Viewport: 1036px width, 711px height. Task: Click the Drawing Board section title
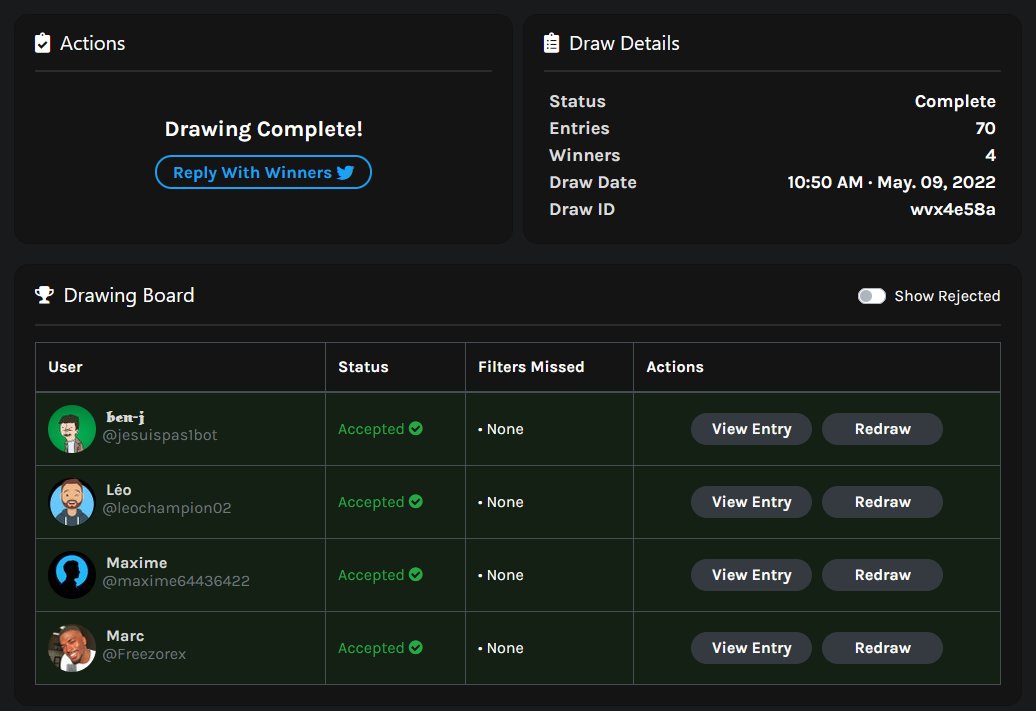click(129, 295)
